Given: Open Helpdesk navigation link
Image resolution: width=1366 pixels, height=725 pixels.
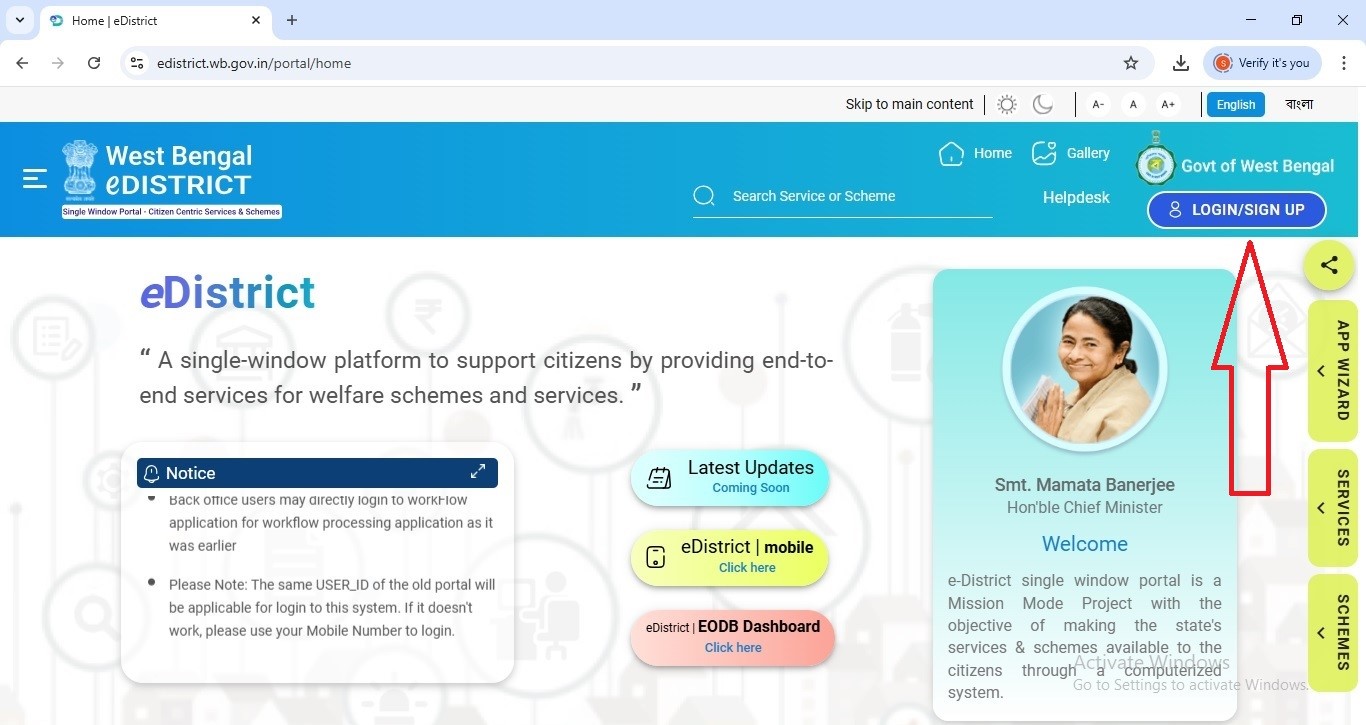Looking at the screenshot, I should [1076, 197].
